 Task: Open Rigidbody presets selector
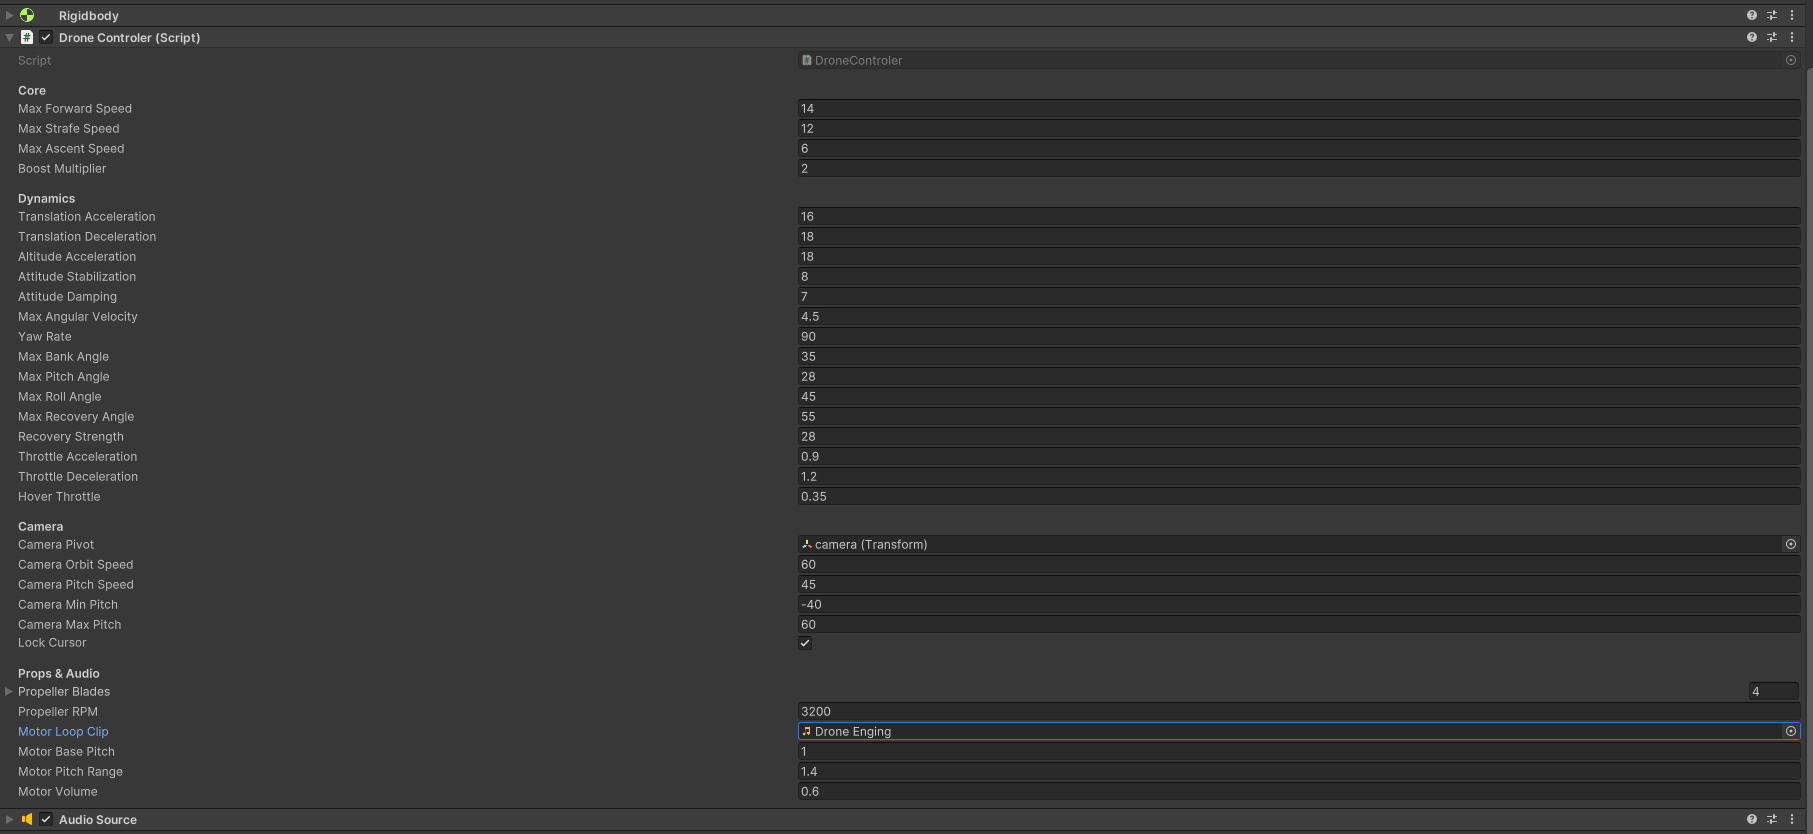1772,15
